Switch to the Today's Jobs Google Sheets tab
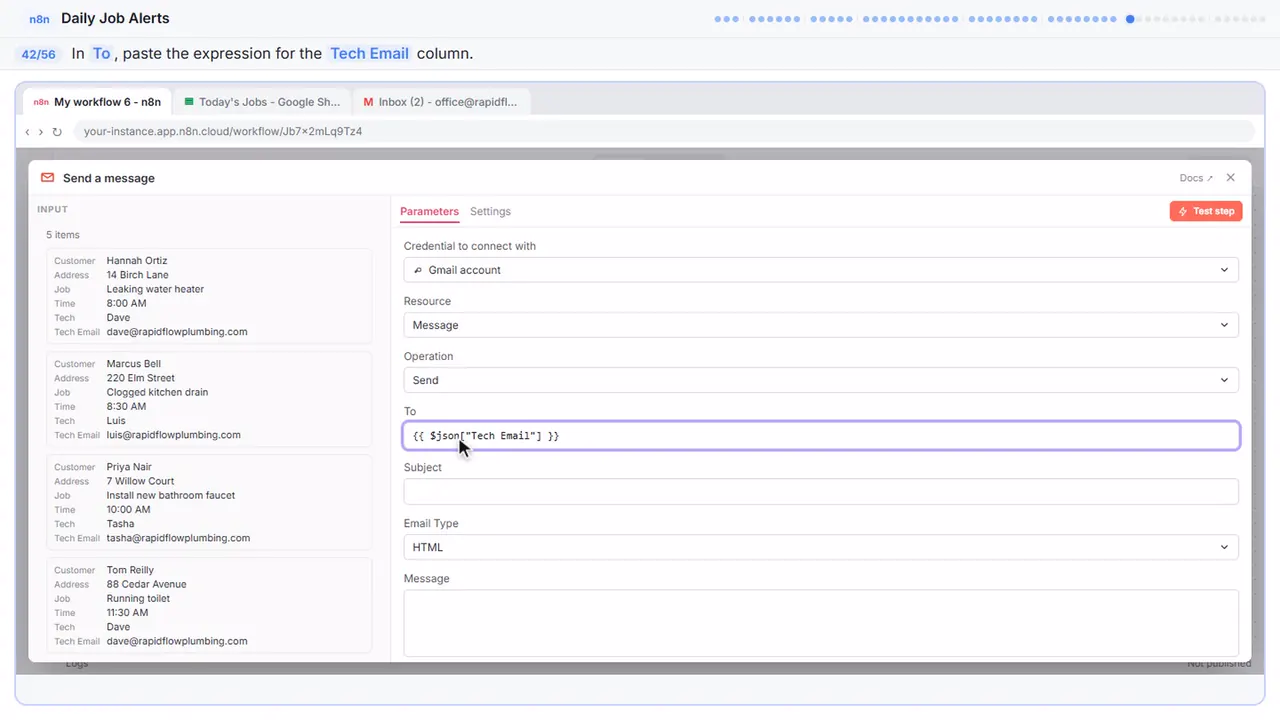The width and height of the screenshot is (1280, 720). tap(262, 102)
